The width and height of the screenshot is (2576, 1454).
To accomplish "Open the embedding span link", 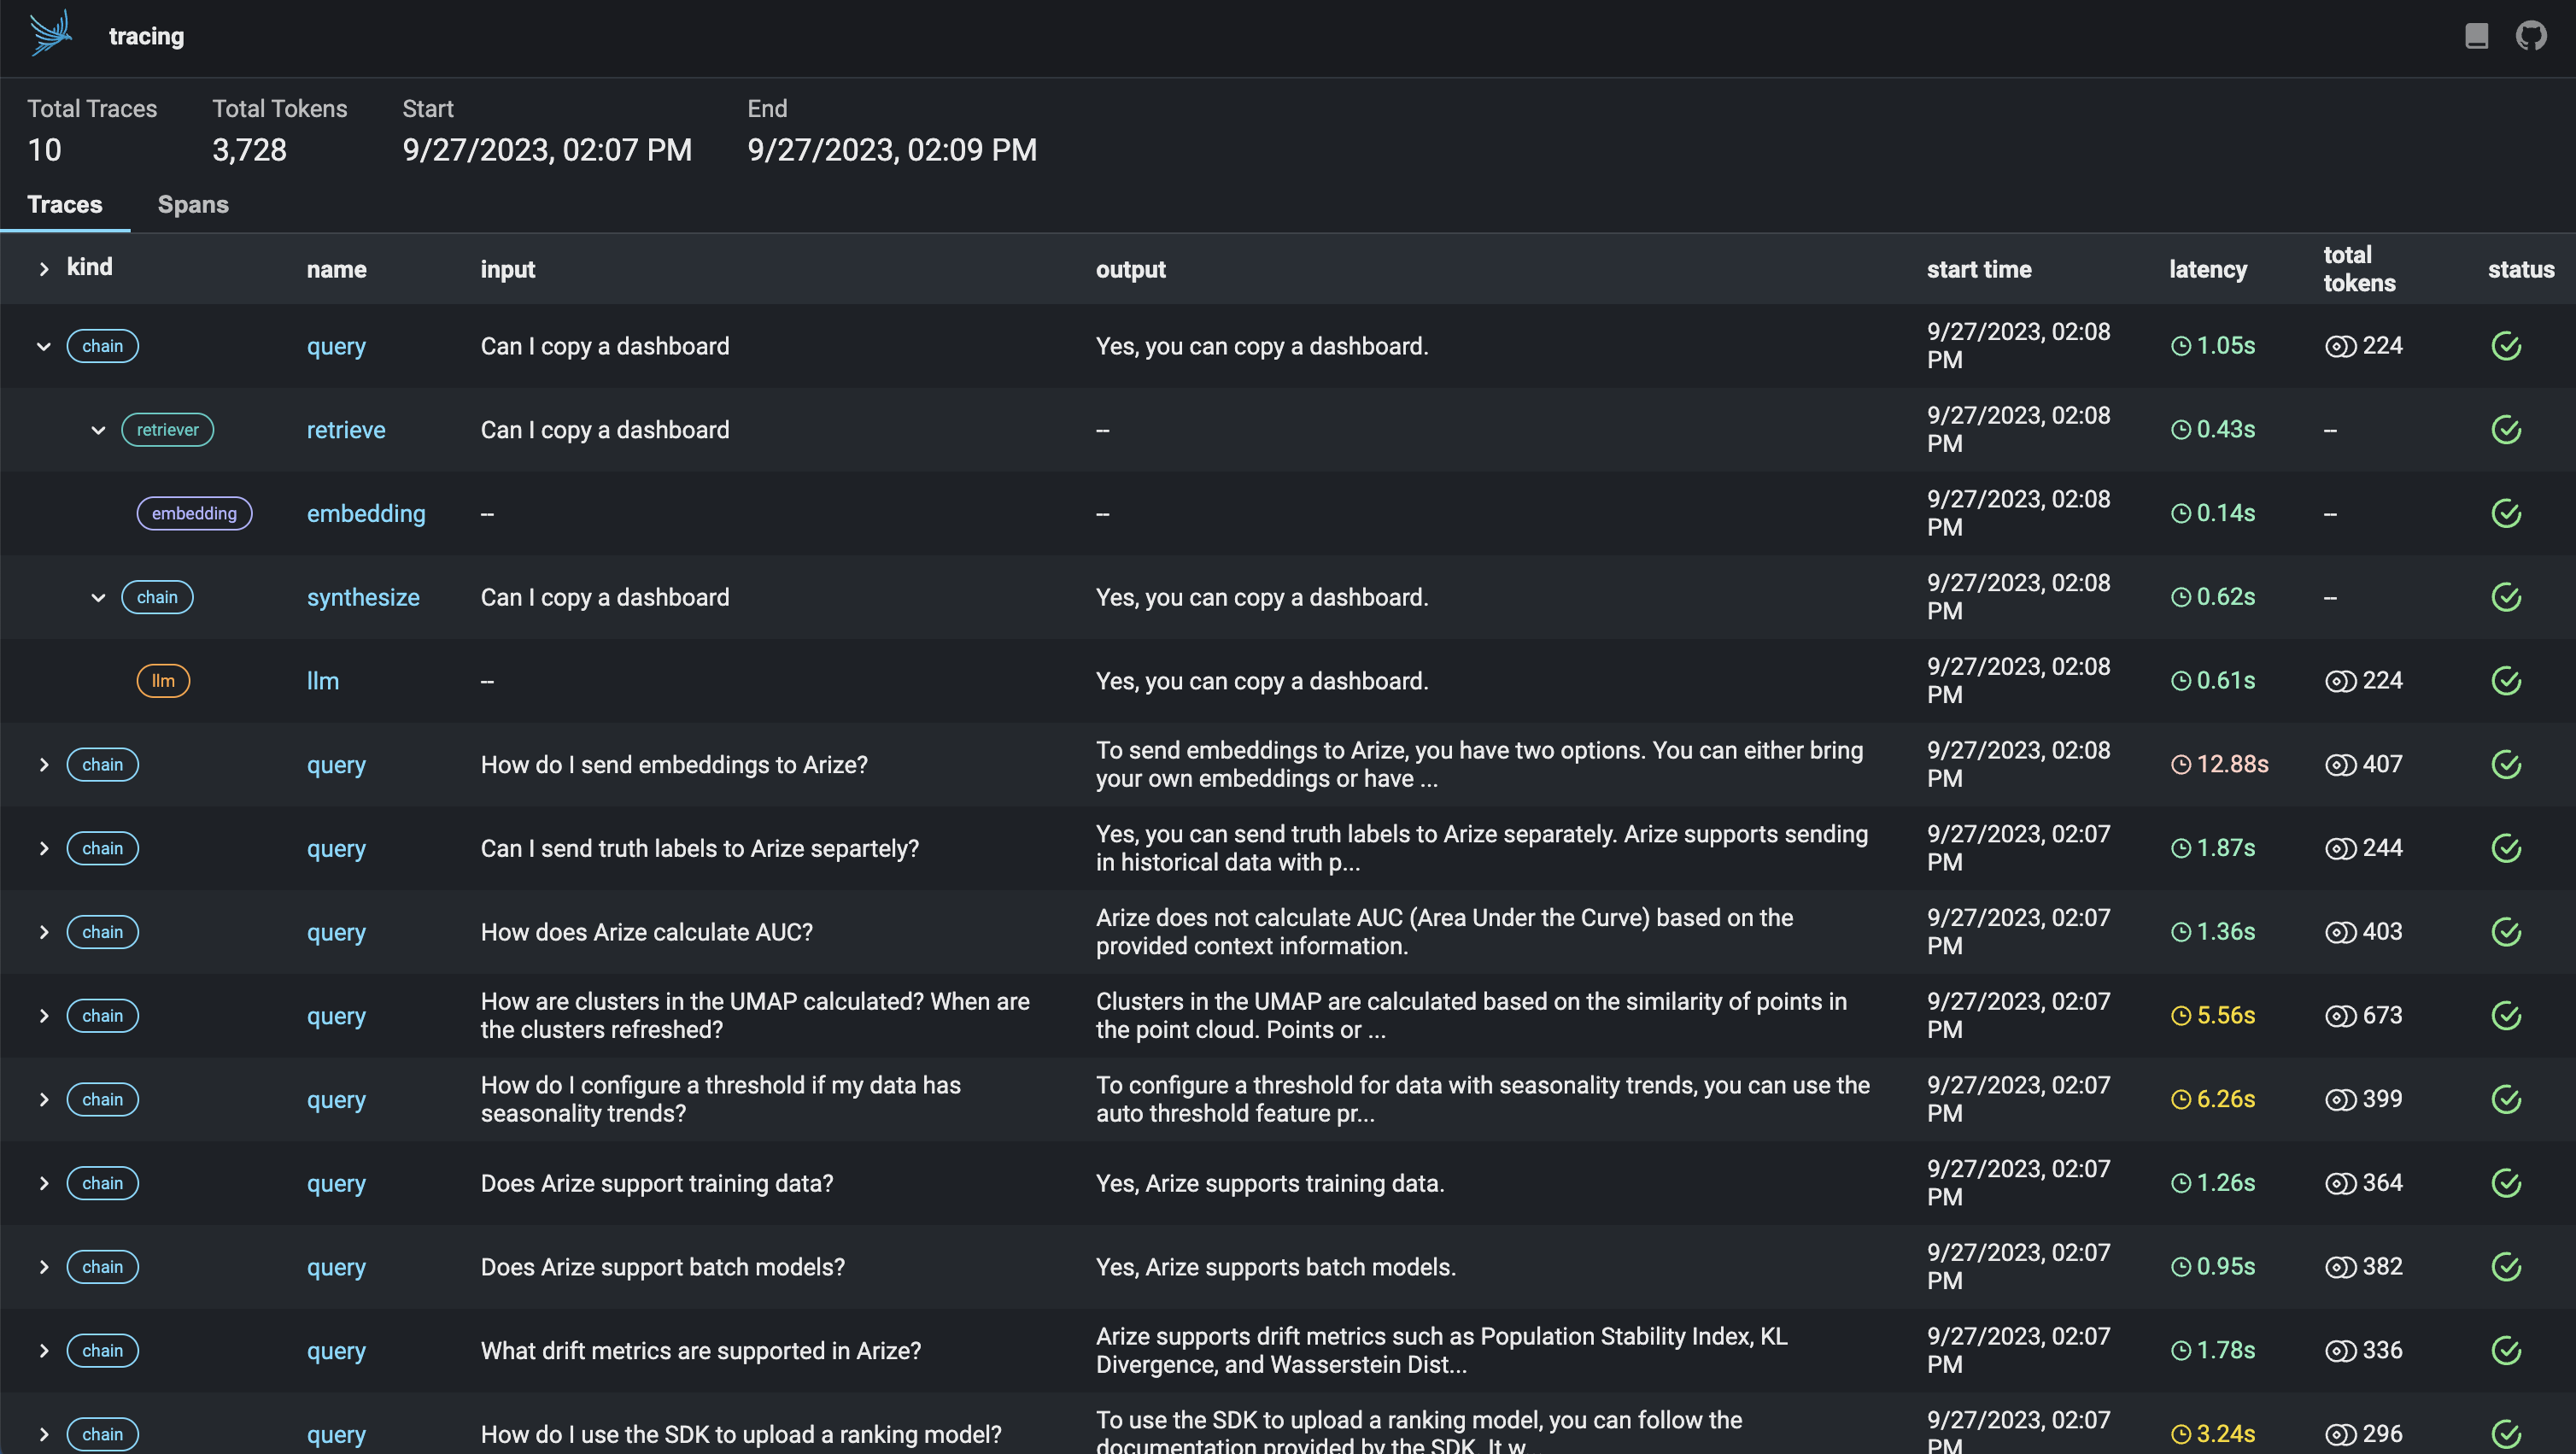I will 366,514.
